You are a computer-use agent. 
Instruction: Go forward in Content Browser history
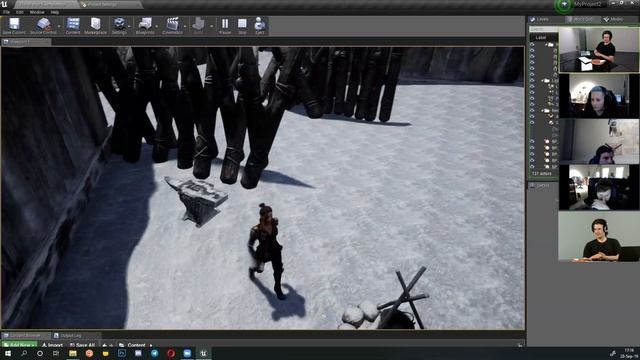[x=111, y=345]
